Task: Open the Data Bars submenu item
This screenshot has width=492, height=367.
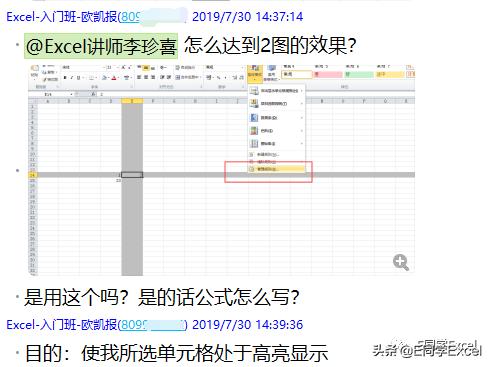Action: pos(277,118)
